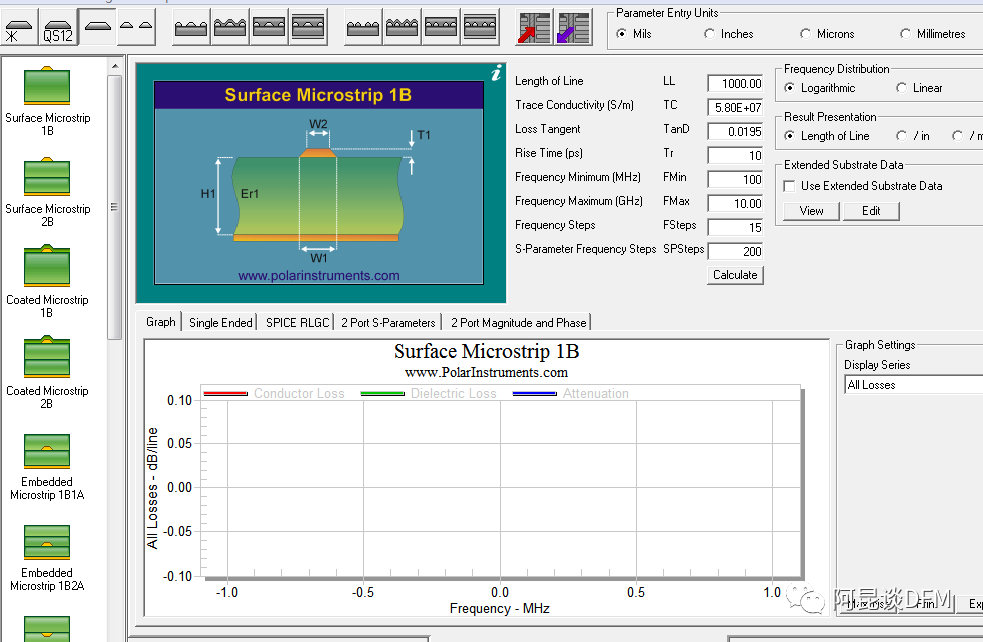Enable Use Extended Substrate Data checkbox
Screen dimensions: 983x642
790,186
